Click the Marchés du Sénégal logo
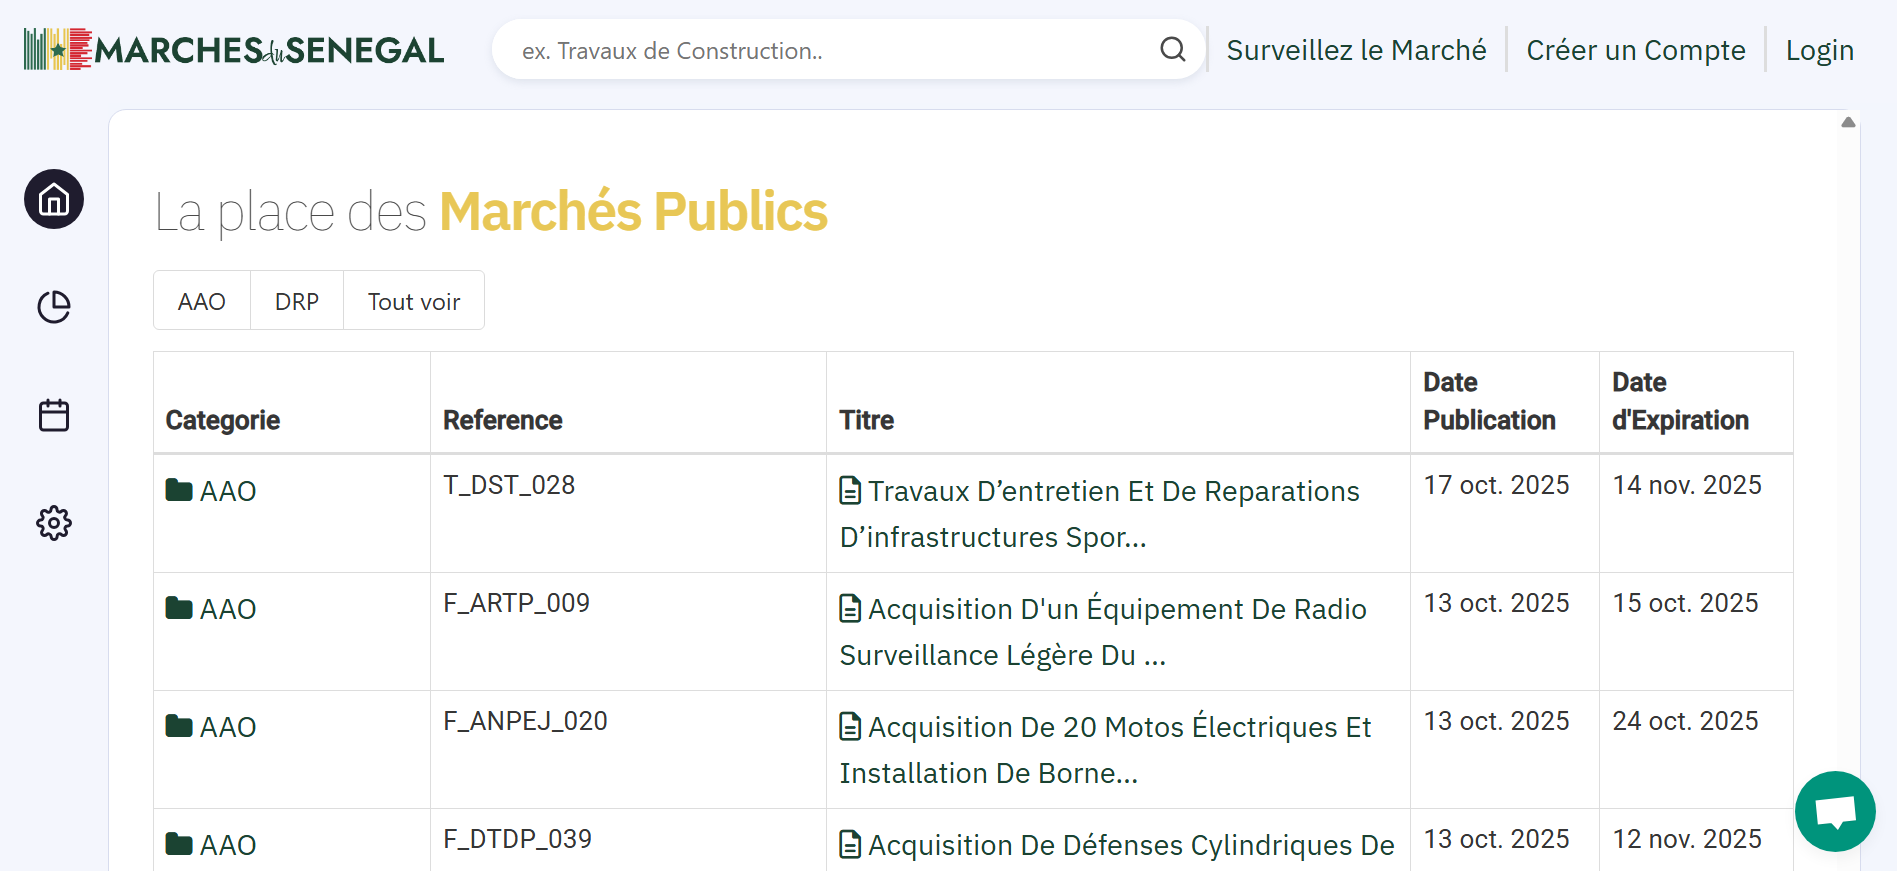 [x=234, y=50]
